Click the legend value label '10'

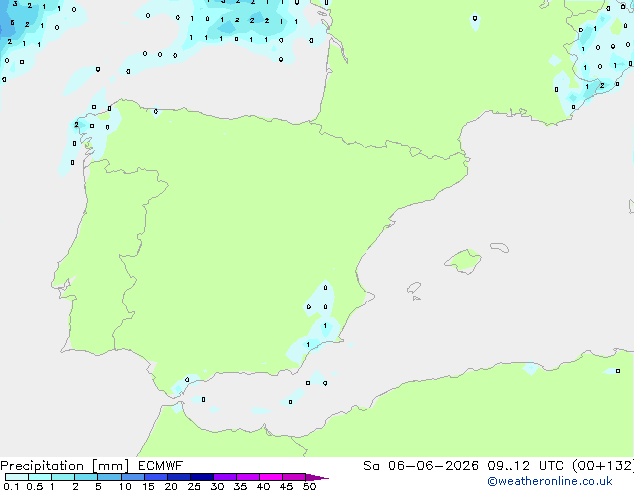125,486
